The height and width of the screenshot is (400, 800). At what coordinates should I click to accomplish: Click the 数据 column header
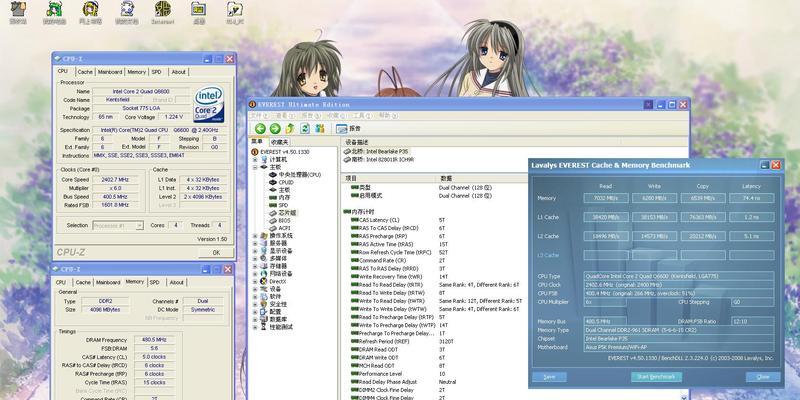(483, 179)
